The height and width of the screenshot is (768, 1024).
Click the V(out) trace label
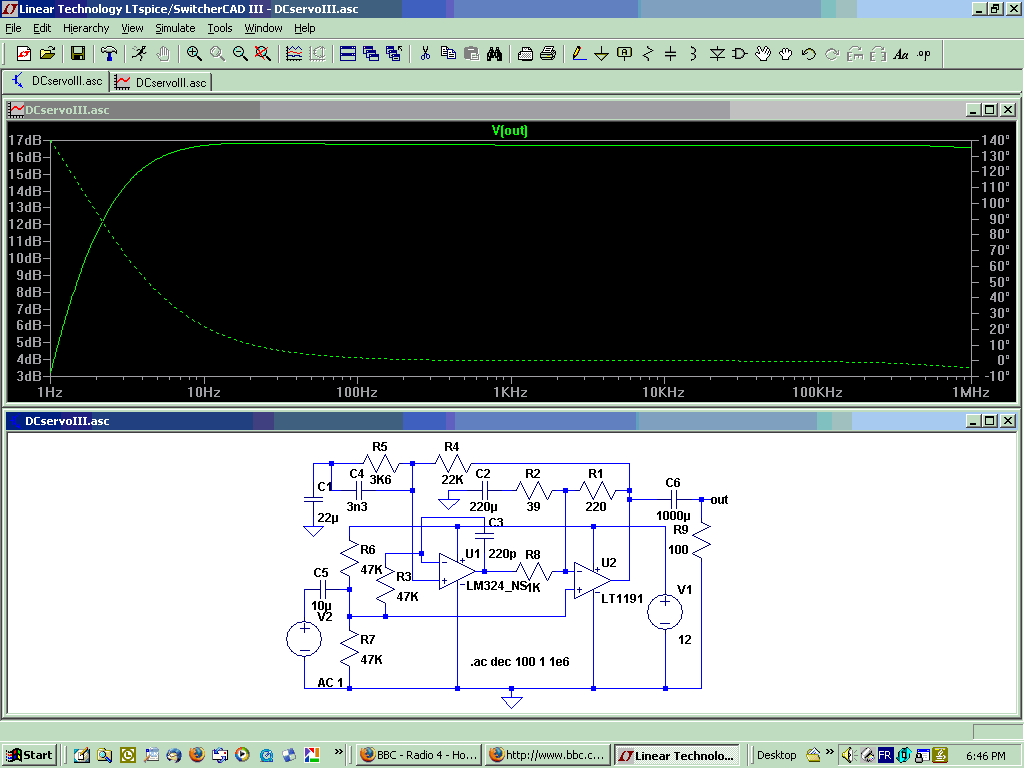509,131
